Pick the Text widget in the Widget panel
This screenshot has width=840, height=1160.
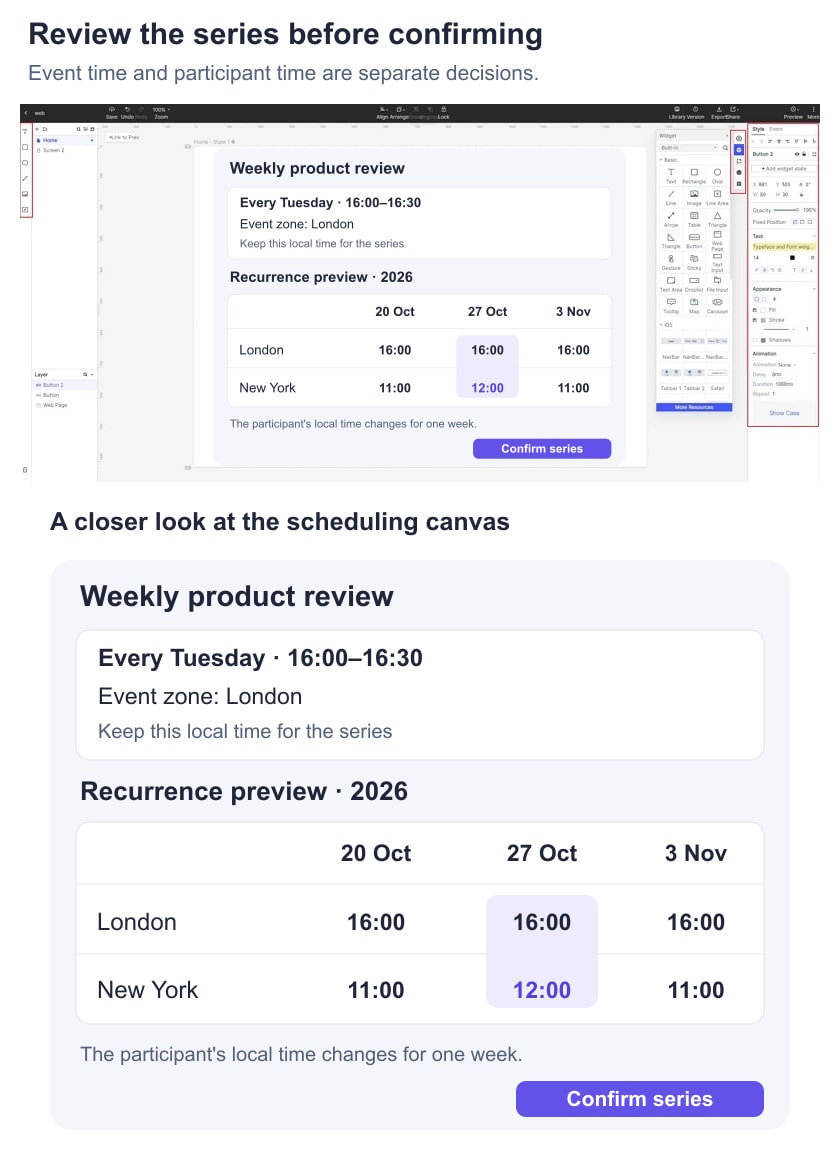(671, 175)
